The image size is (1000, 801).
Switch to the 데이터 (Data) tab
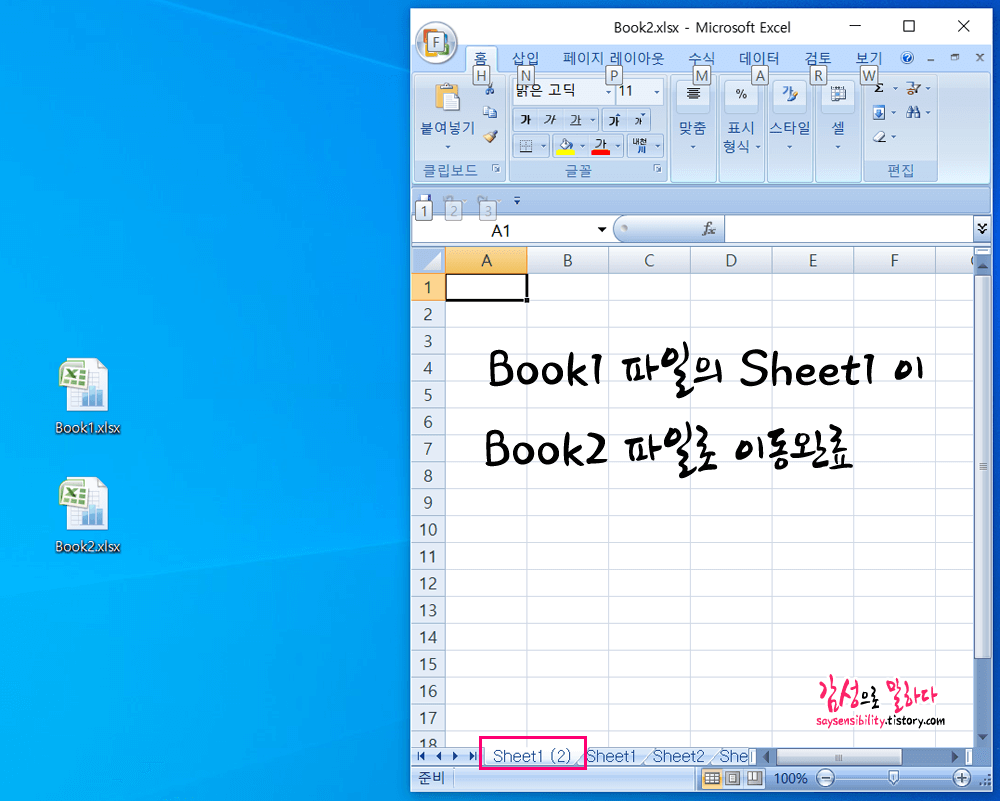pyautogui.click(x=759, y=59)
